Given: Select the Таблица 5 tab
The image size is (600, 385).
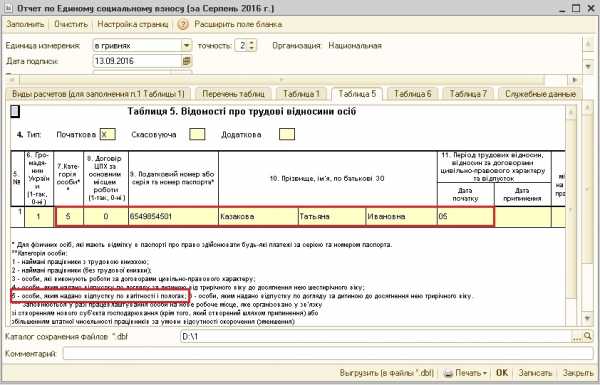Looking at the screenshot, I should pyautogui.click(x=357, y=94).
